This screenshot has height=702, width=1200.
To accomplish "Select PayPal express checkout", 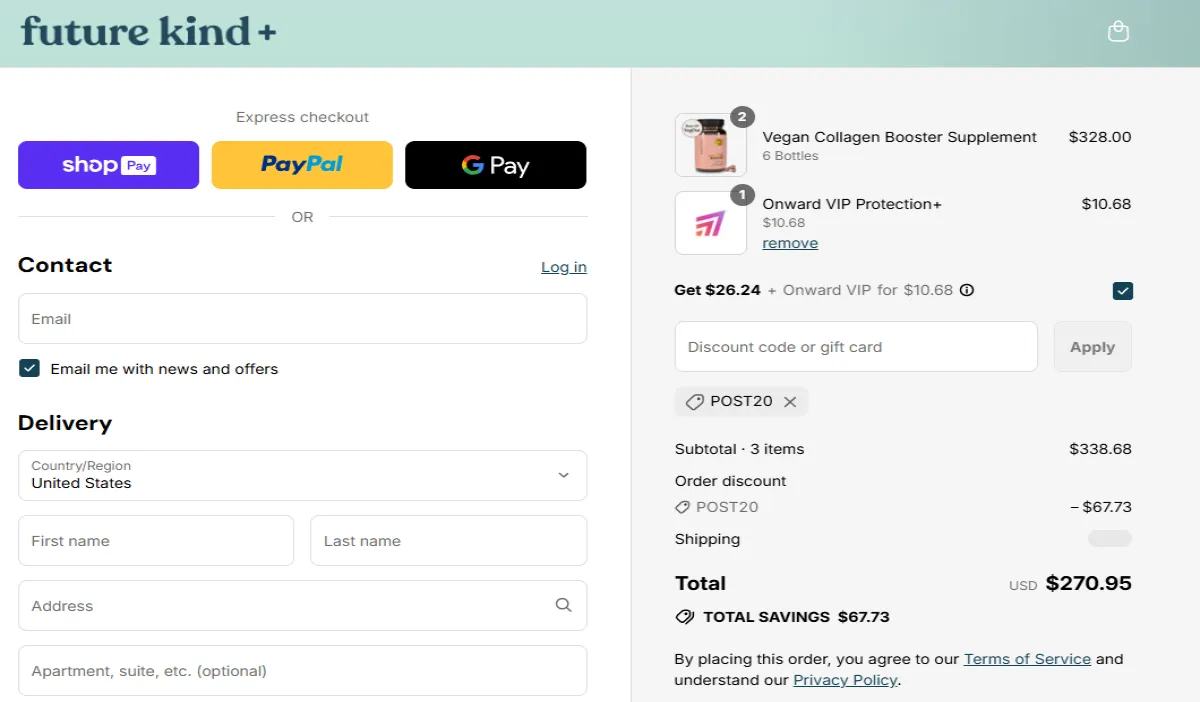I will [302, 164].
